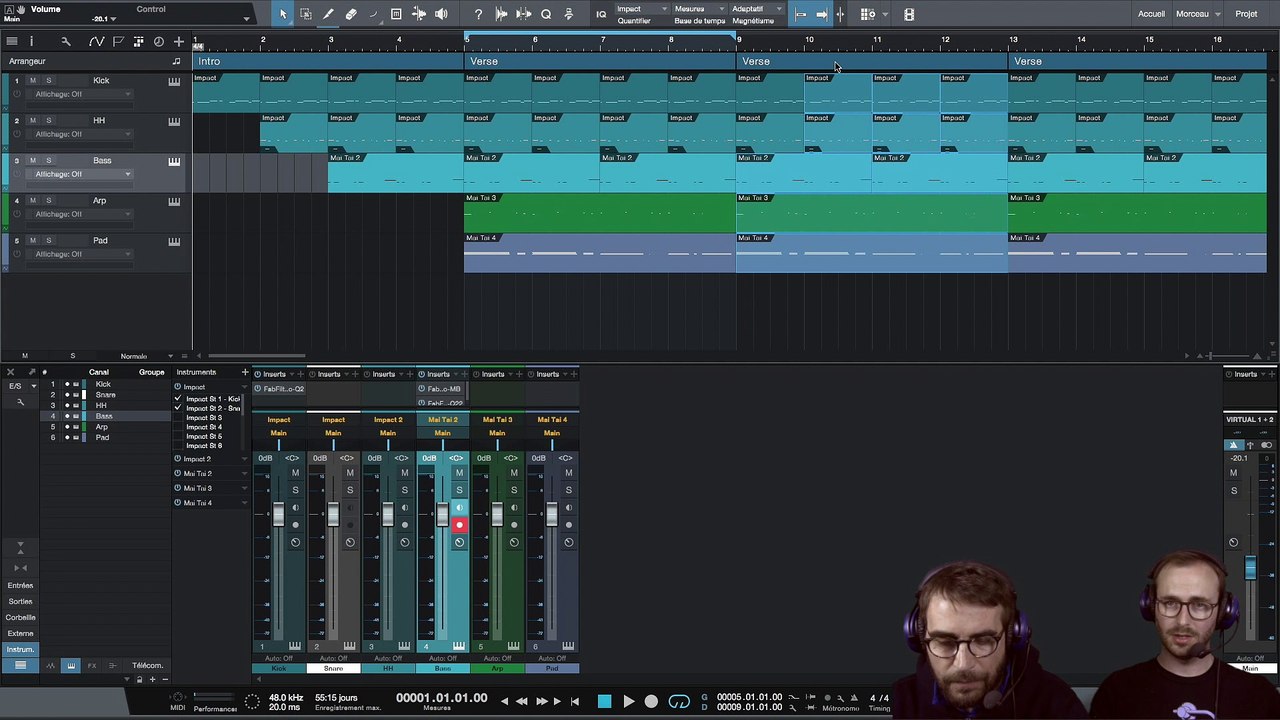The height and width of the screenshot is (720, 1280).
Task: Mute the Arp track
Action: pos(32,200)
